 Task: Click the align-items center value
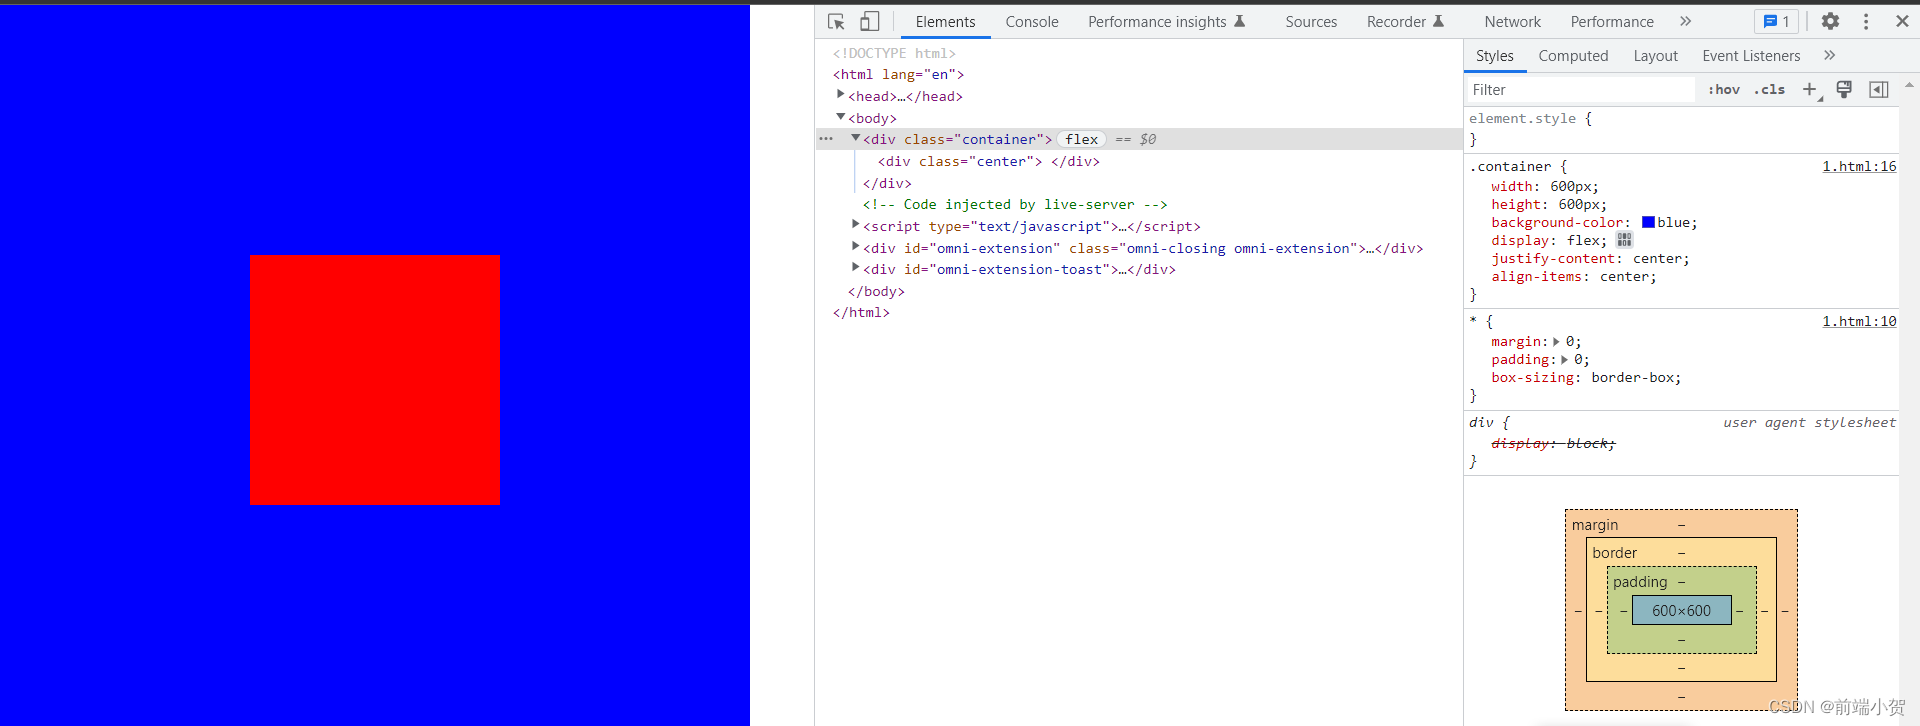tap(1624, 276)
